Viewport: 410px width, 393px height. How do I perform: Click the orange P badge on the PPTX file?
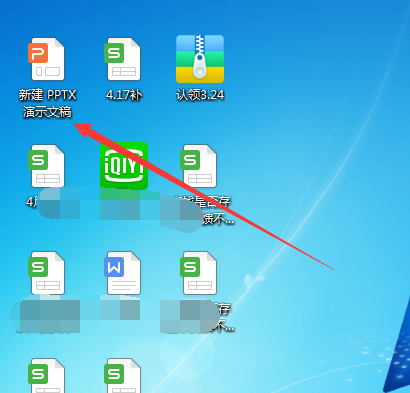point(38,53)
